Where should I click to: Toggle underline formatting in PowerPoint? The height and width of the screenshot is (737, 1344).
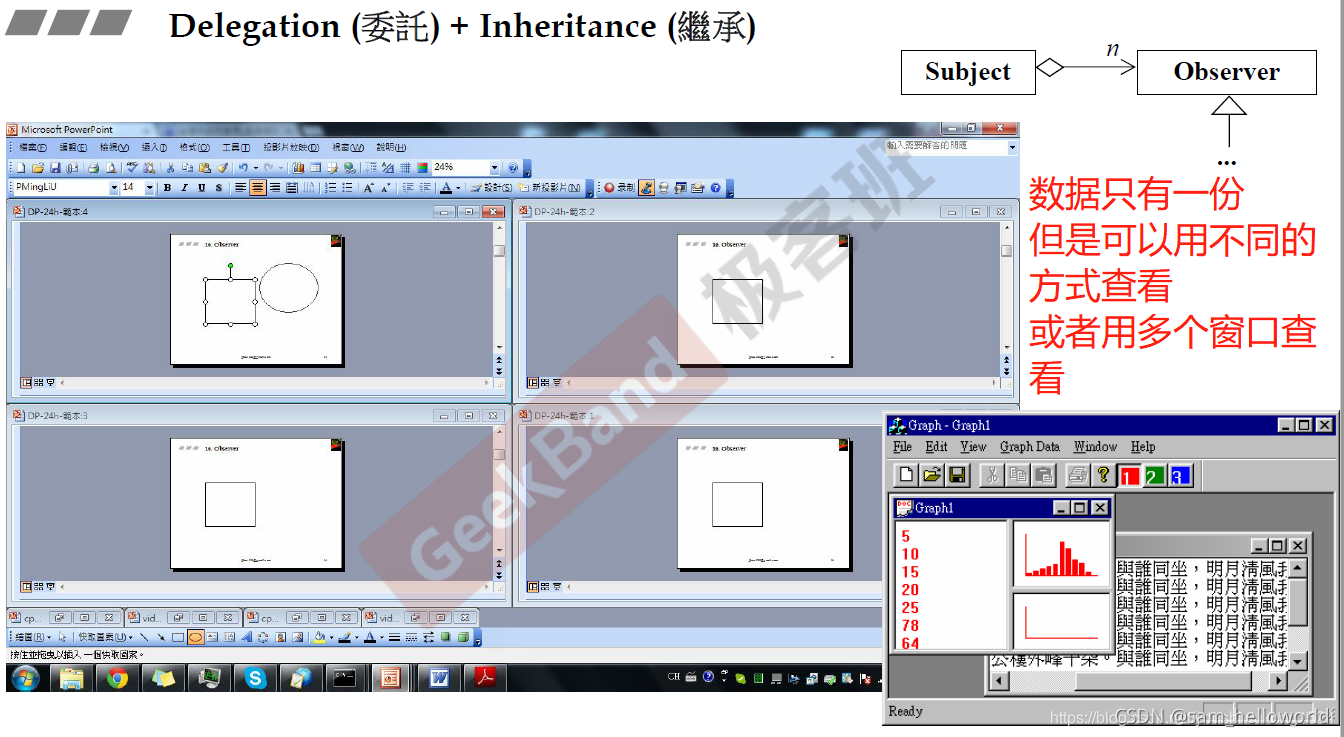coord(201,186)
